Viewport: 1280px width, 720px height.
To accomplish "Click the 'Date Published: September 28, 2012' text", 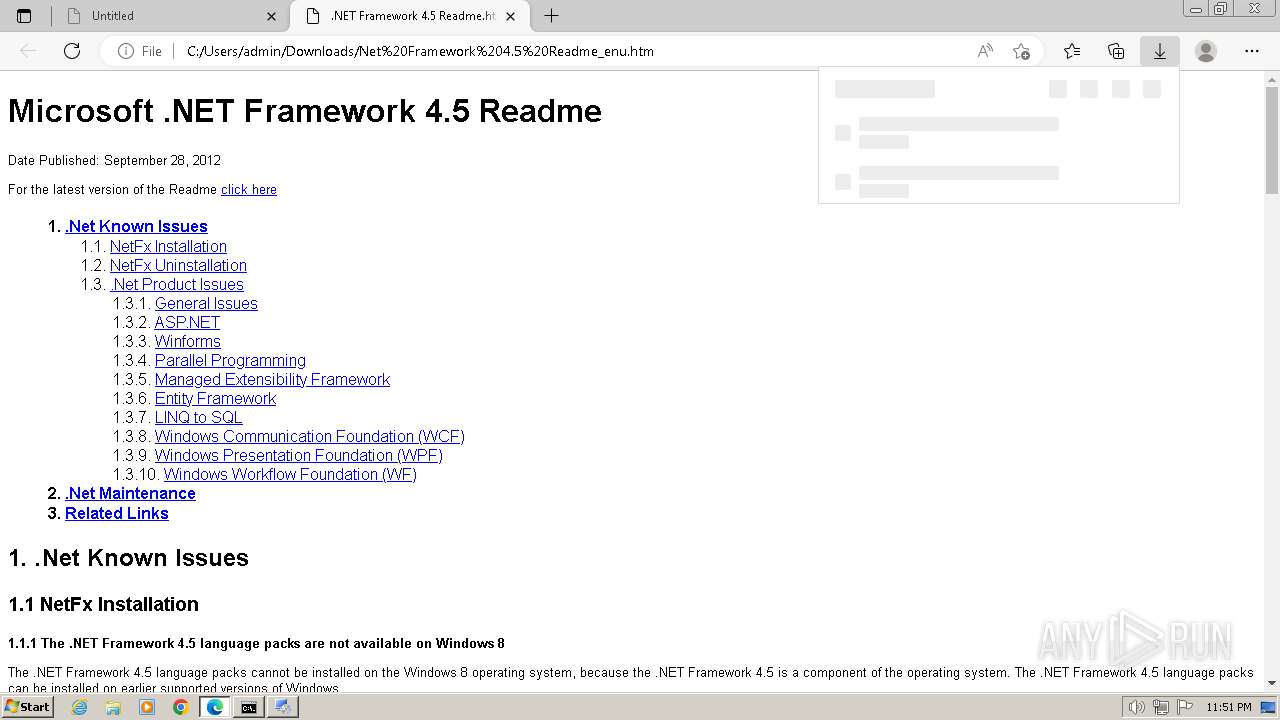I will (114, 160).
